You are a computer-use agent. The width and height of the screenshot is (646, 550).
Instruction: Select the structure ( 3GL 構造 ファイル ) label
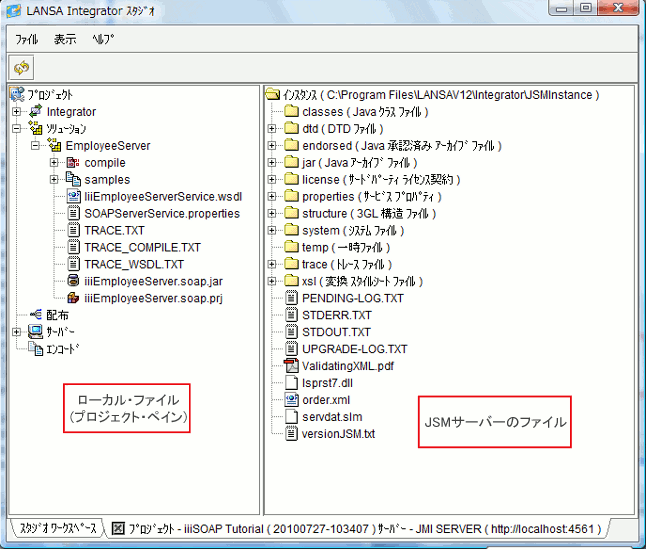point(369,213)
